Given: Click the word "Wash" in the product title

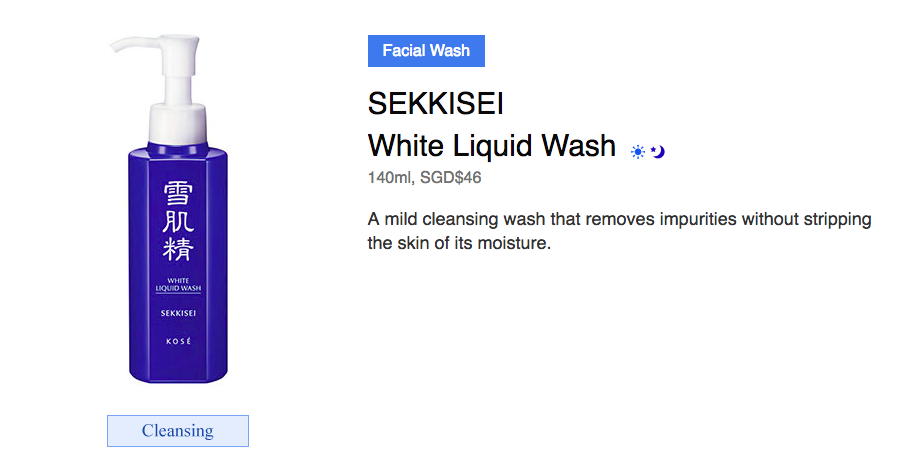Looking at the screenshot, I should pos(578,146).
